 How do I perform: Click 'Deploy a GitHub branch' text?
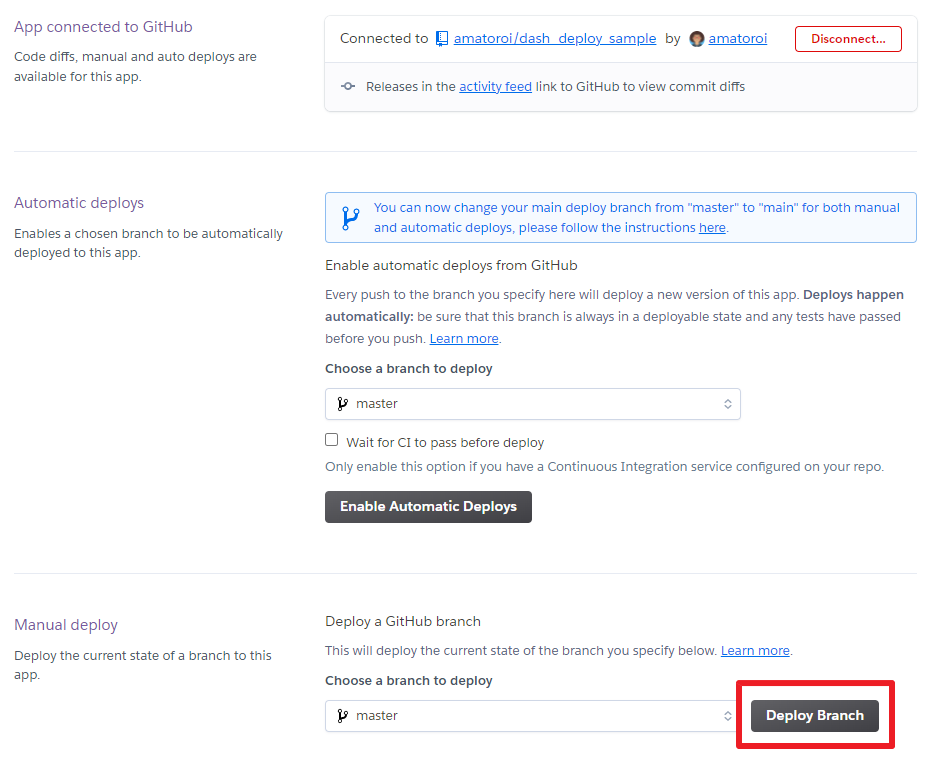[x=403, y=621]
